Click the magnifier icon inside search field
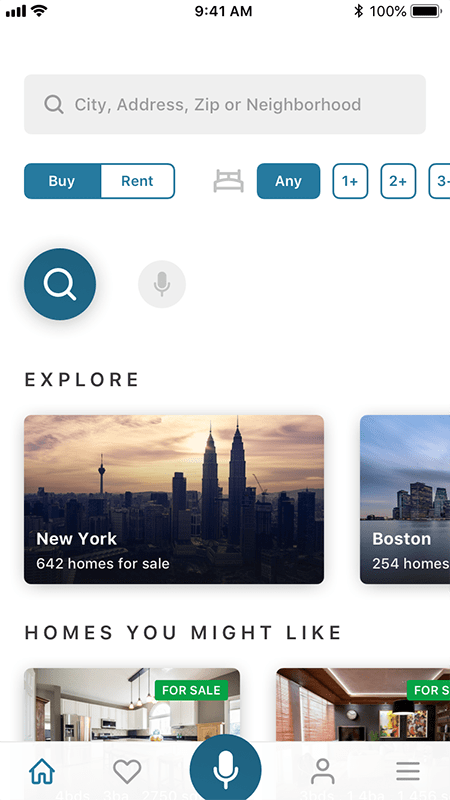Image resolution: width=450 pixels, height=800 pixels. (x=54, y=105)
